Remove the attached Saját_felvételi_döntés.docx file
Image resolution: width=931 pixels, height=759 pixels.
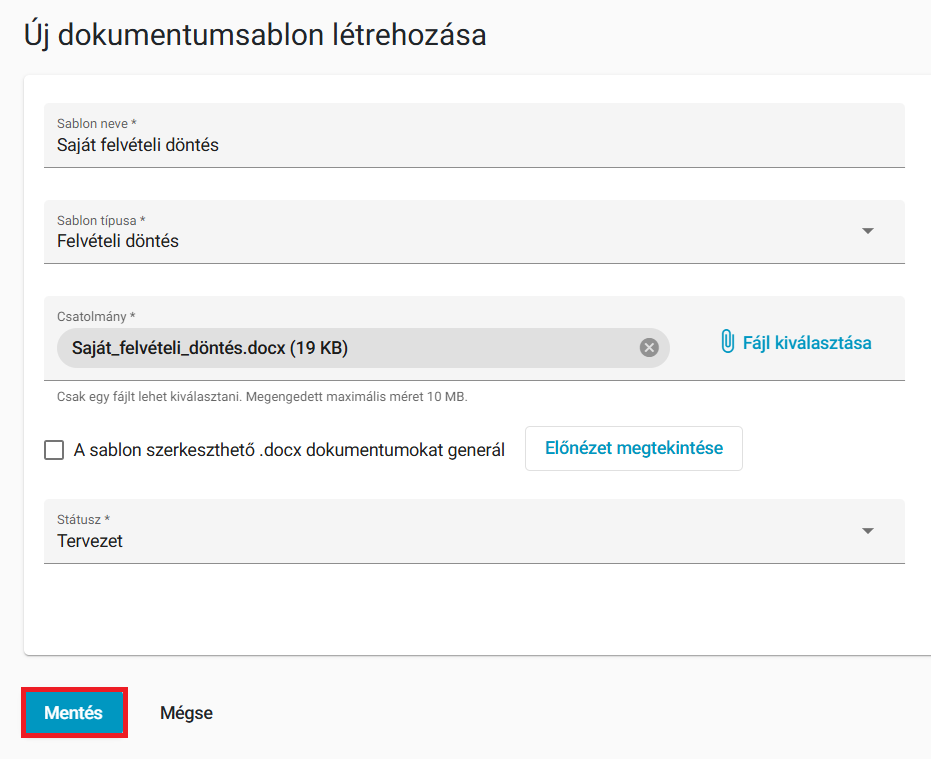(649, 347)
